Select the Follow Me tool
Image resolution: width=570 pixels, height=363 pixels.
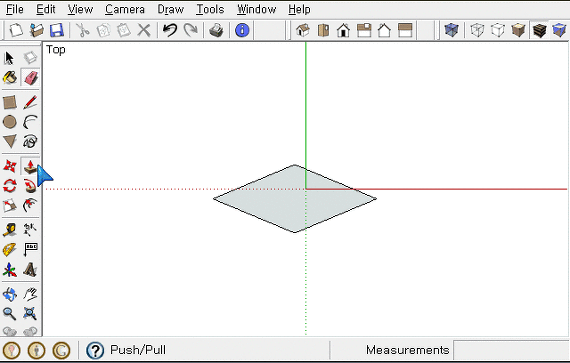(30, 186)
